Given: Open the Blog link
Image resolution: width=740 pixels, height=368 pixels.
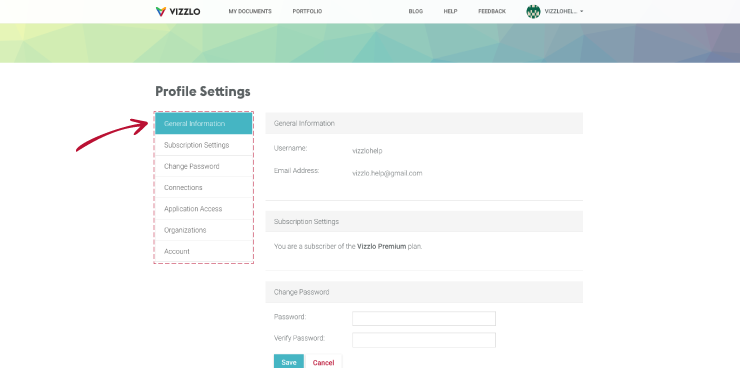Looking at the screenshot, I should click(416, 11).
